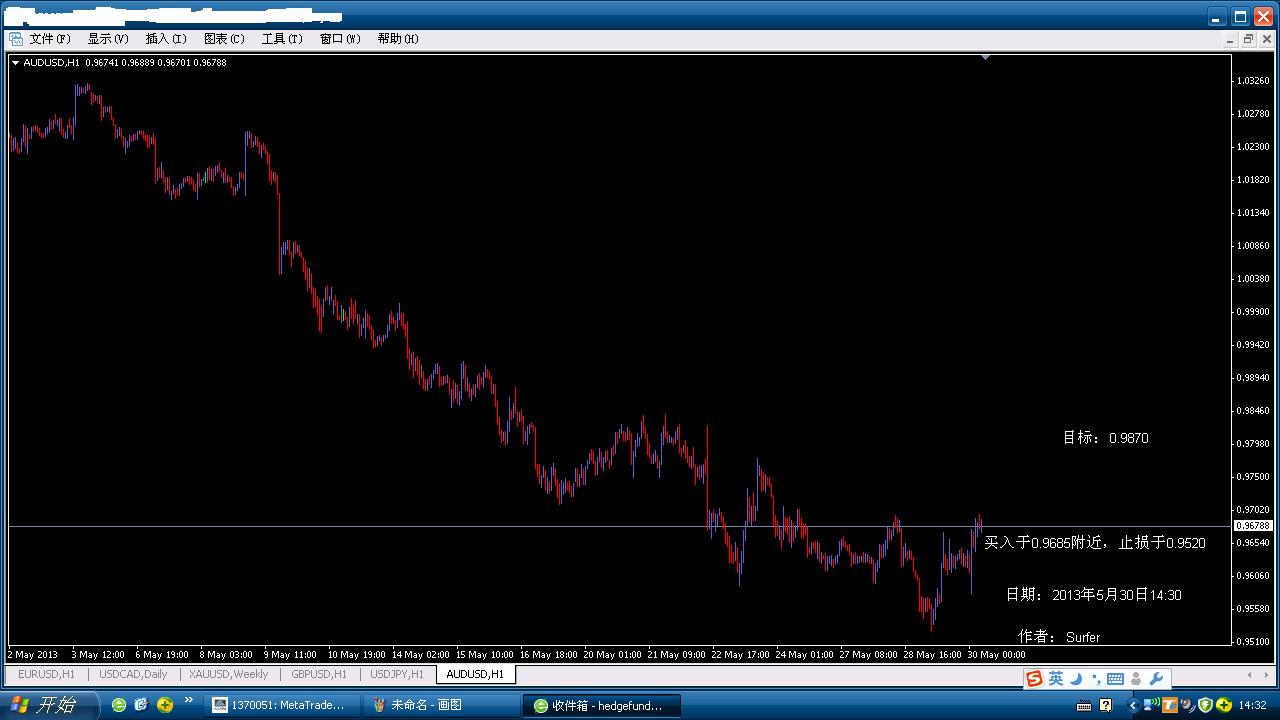The height and width of the screenshot is (720, 1280).
Task: Click the orange T tray icon
Action: point(1168,705)
